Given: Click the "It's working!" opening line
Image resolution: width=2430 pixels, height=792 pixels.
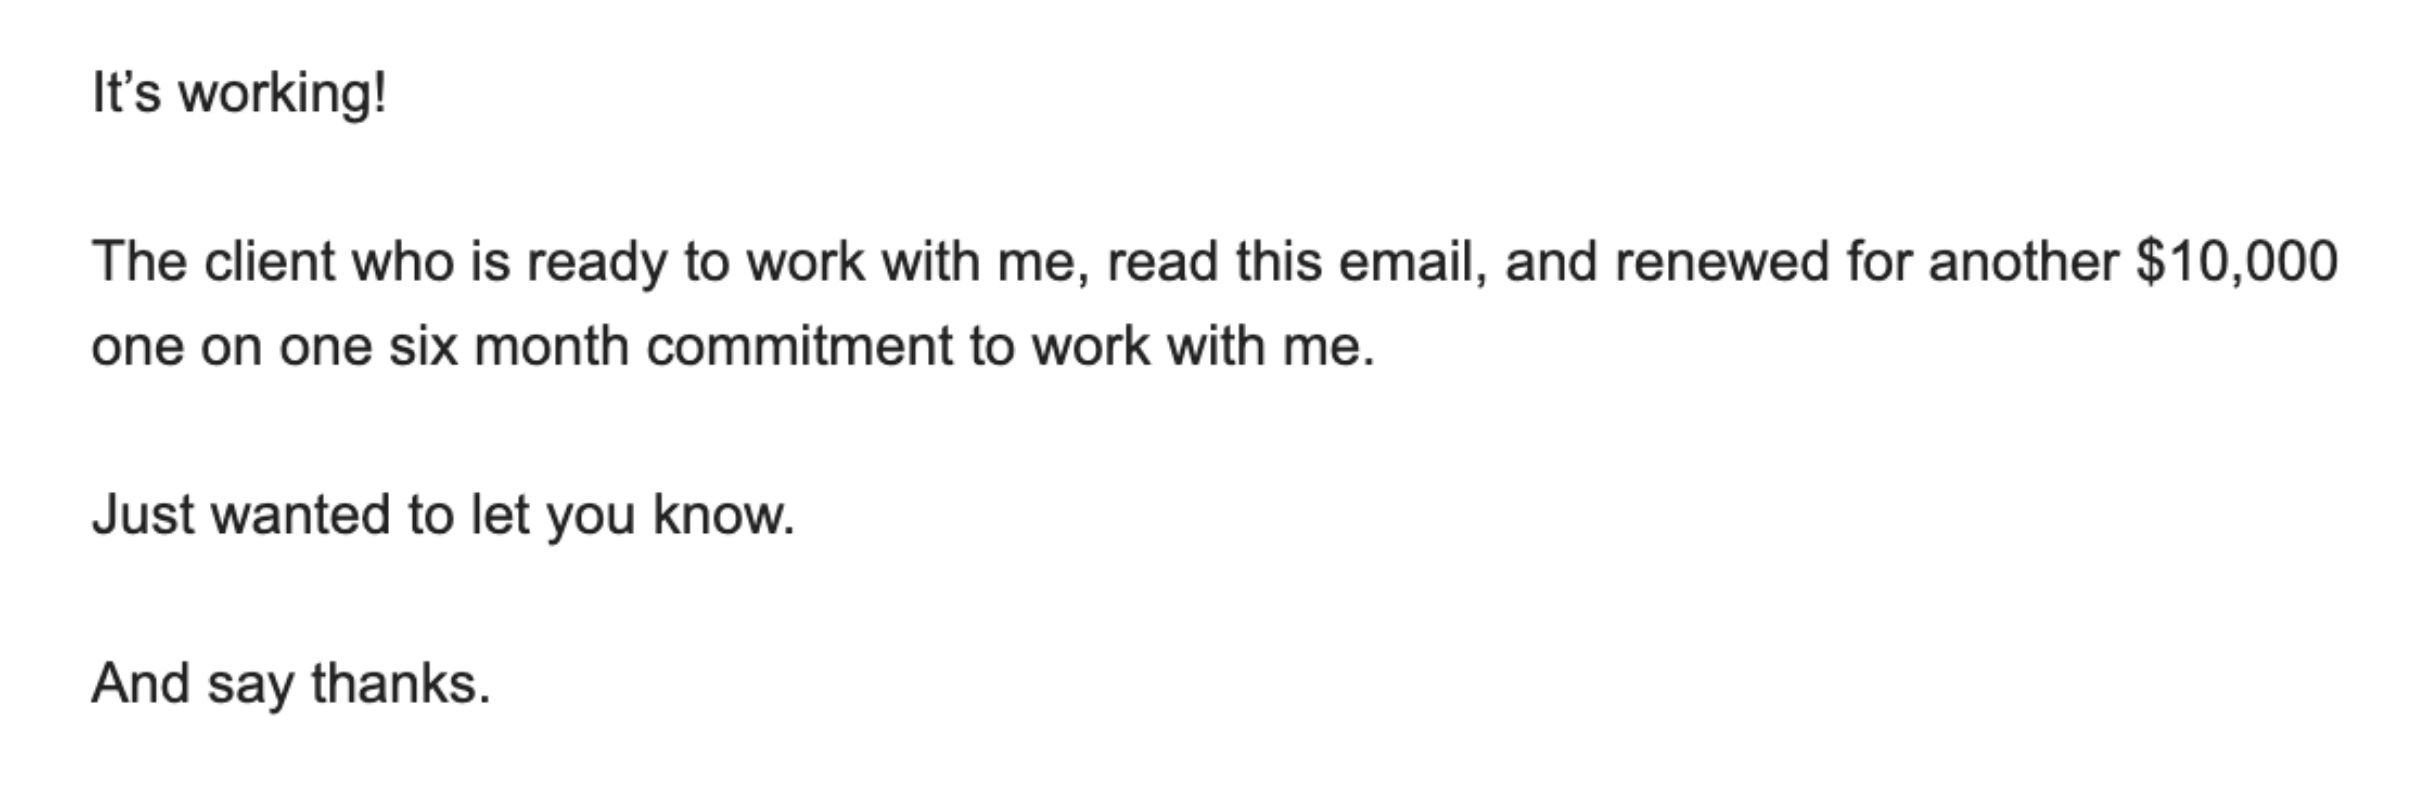Looking at the screenshot, I should 238,94.
